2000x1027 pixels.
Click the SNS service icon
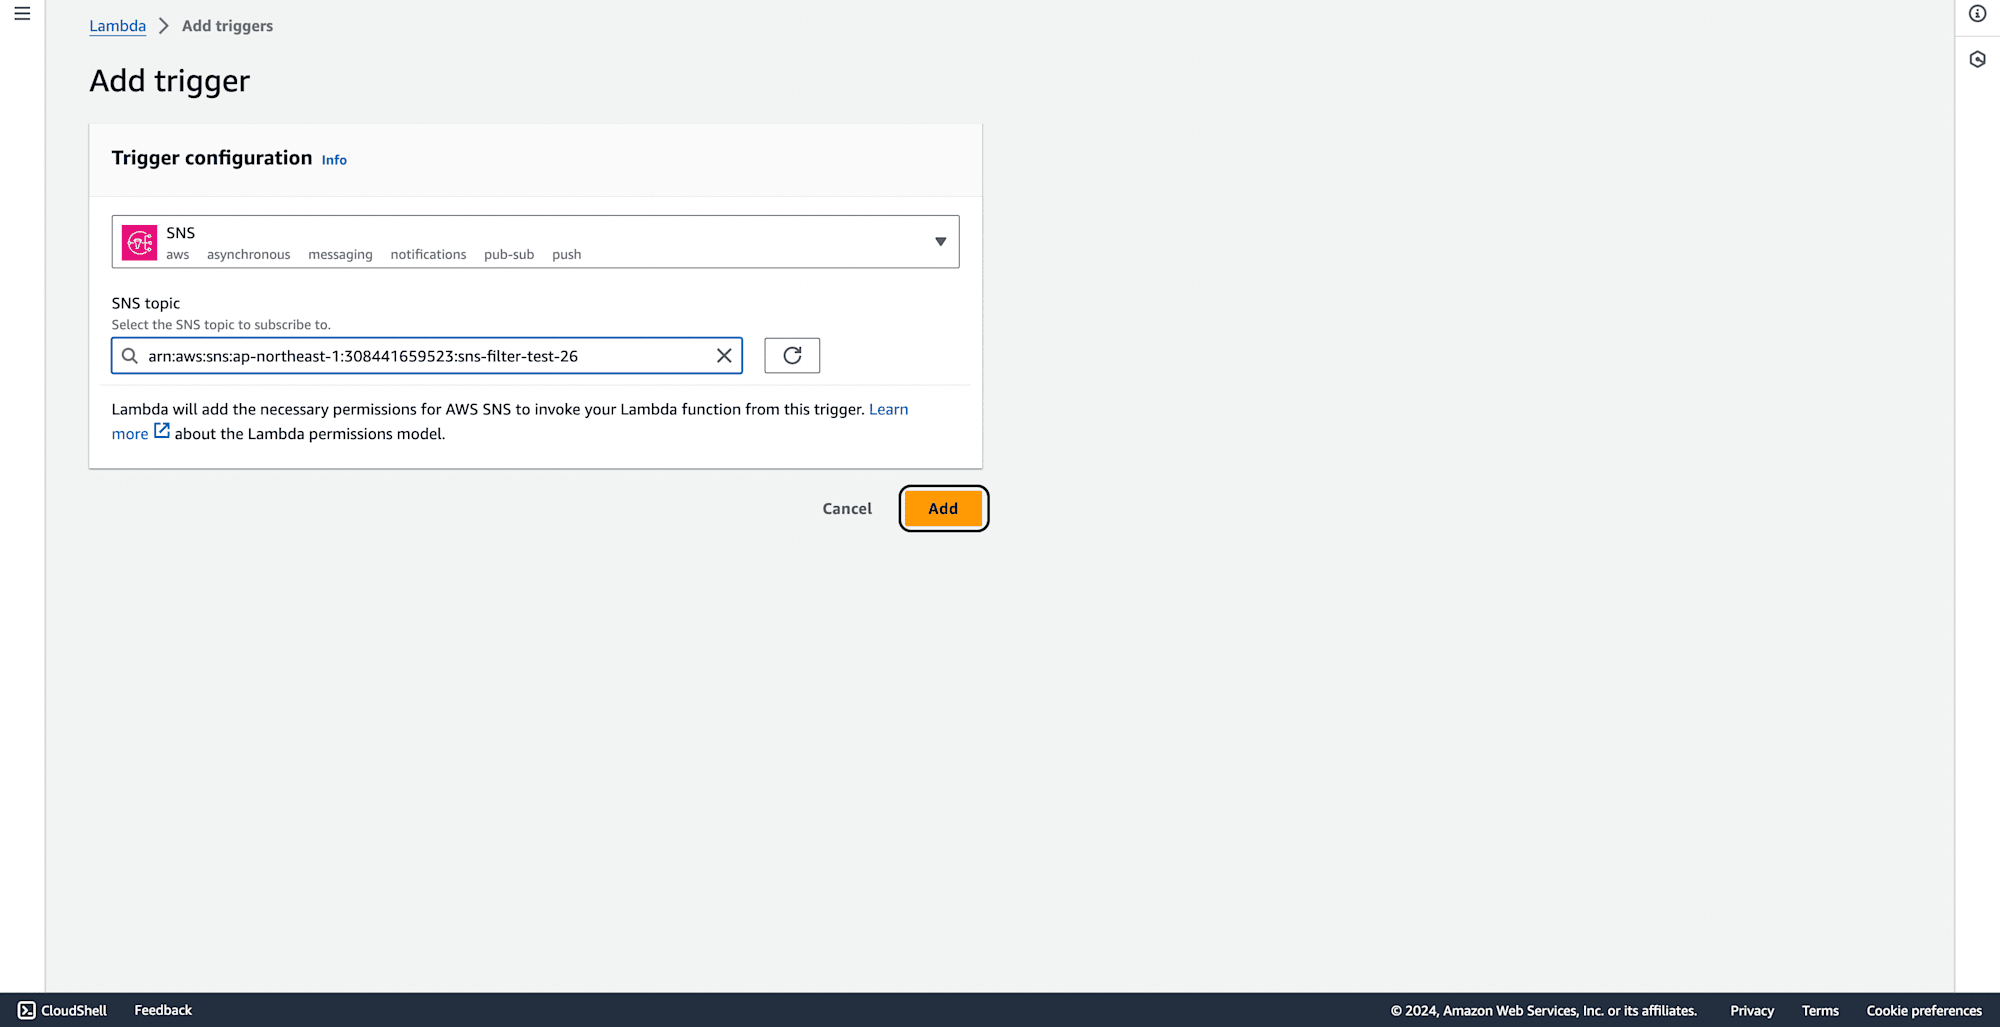coord(139,242)
